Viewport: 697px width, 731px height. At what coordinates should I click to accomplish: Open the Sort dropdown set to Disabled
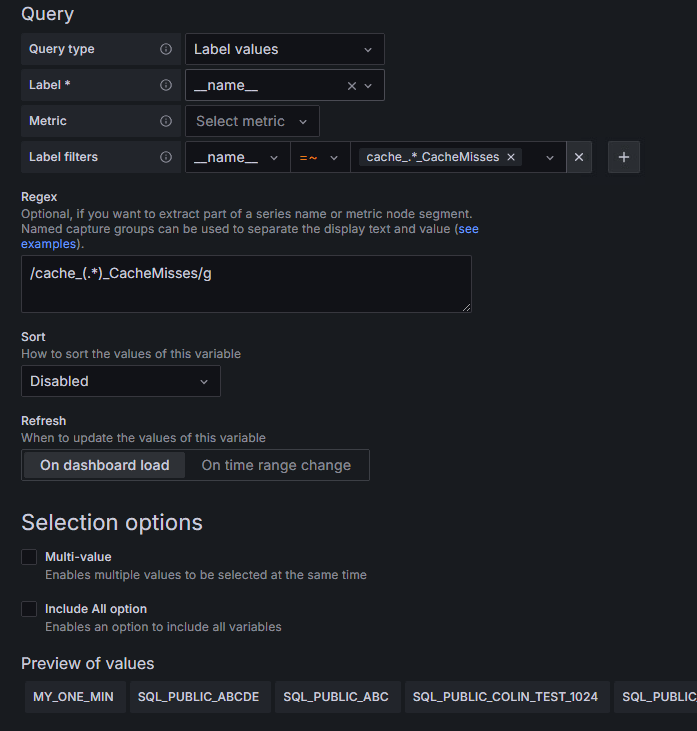click(120, 381)
